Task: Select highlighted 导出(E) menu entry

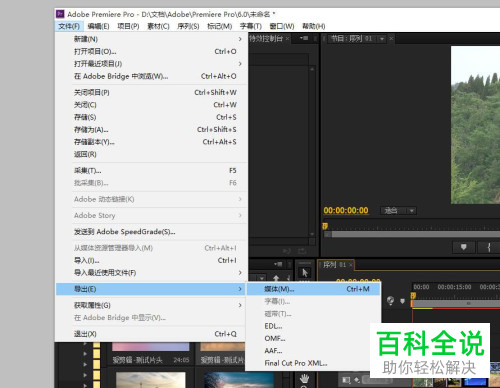Action: point(152,289)
